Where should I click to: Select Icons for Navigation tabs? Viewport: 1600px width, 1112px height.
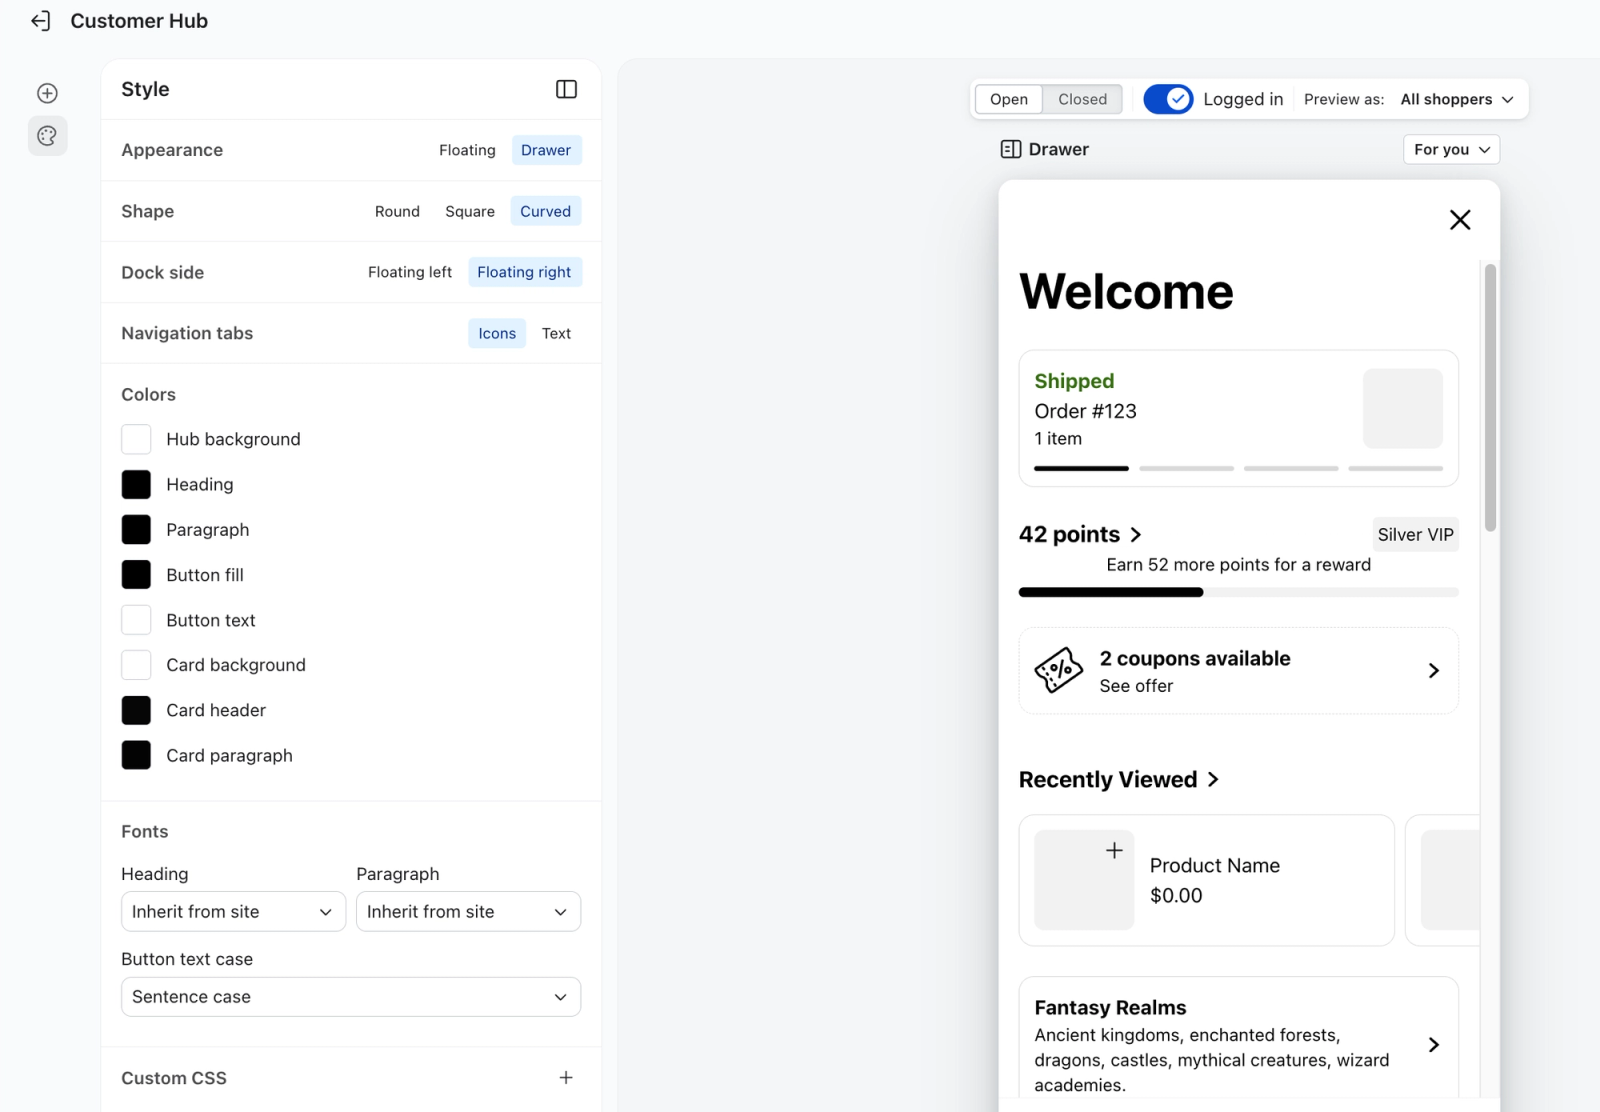coord(497,333)
